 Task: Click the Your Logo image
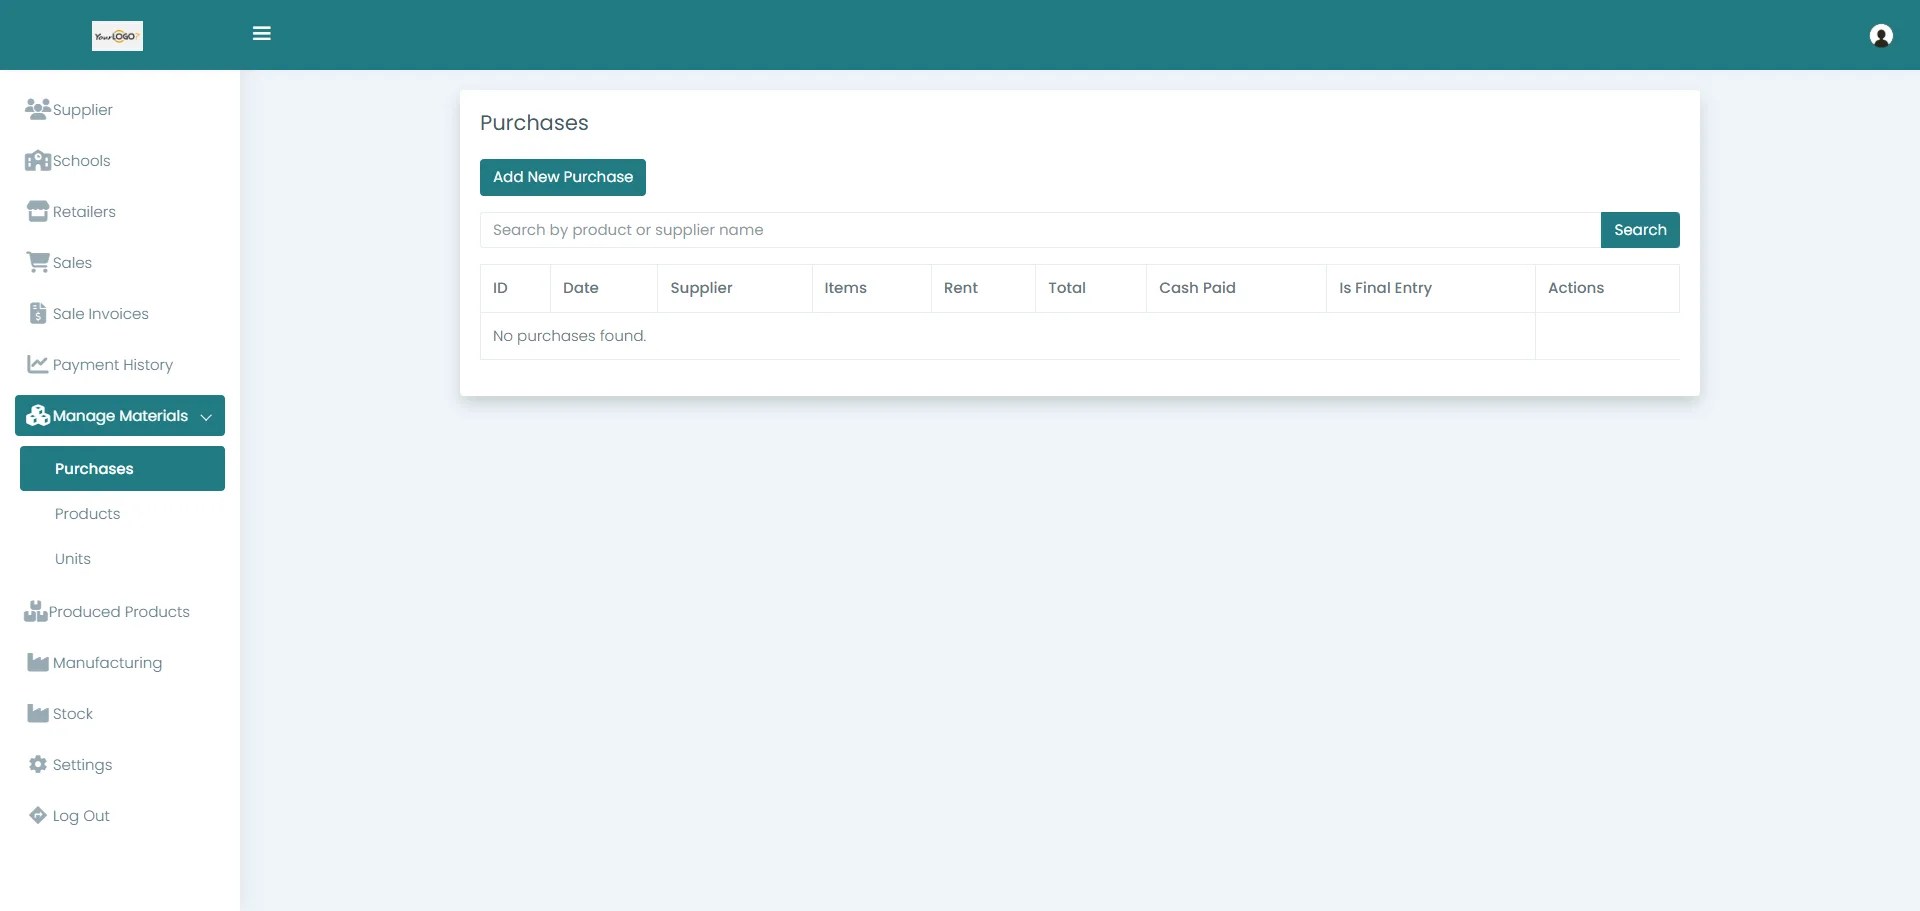point(117,36)
